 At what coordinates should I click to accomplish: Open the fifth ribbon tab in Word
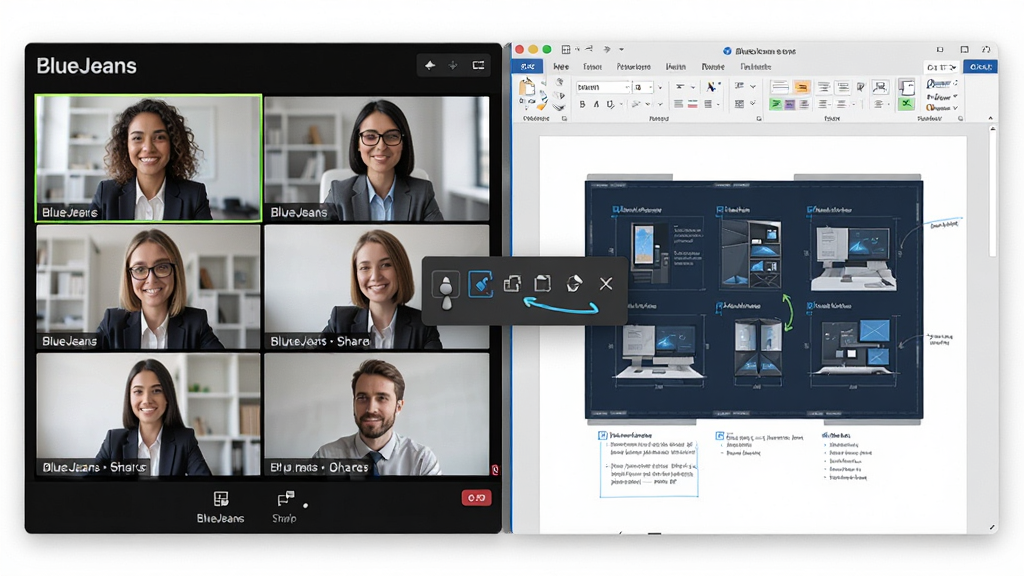(x=676, y=67)
